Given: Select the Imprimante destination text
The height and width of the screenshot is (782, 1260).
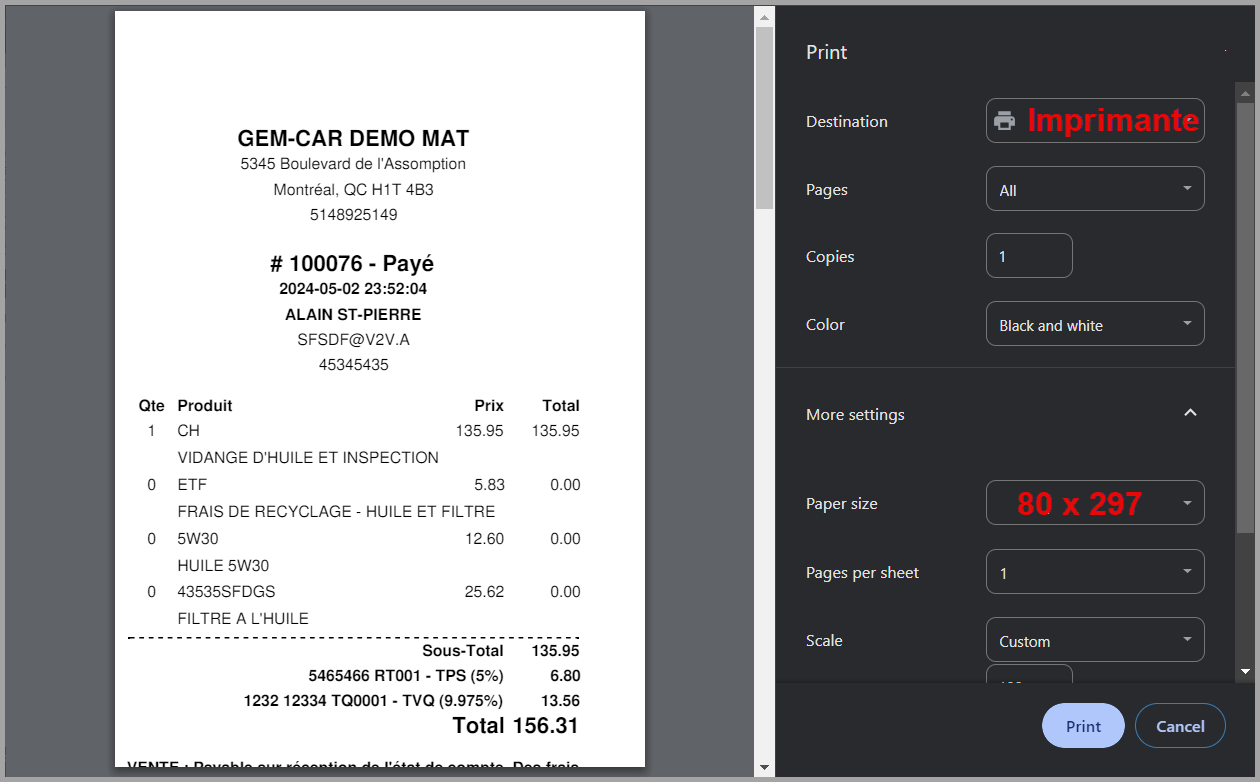Looking at the screenshot, I should pos(1112,121).
